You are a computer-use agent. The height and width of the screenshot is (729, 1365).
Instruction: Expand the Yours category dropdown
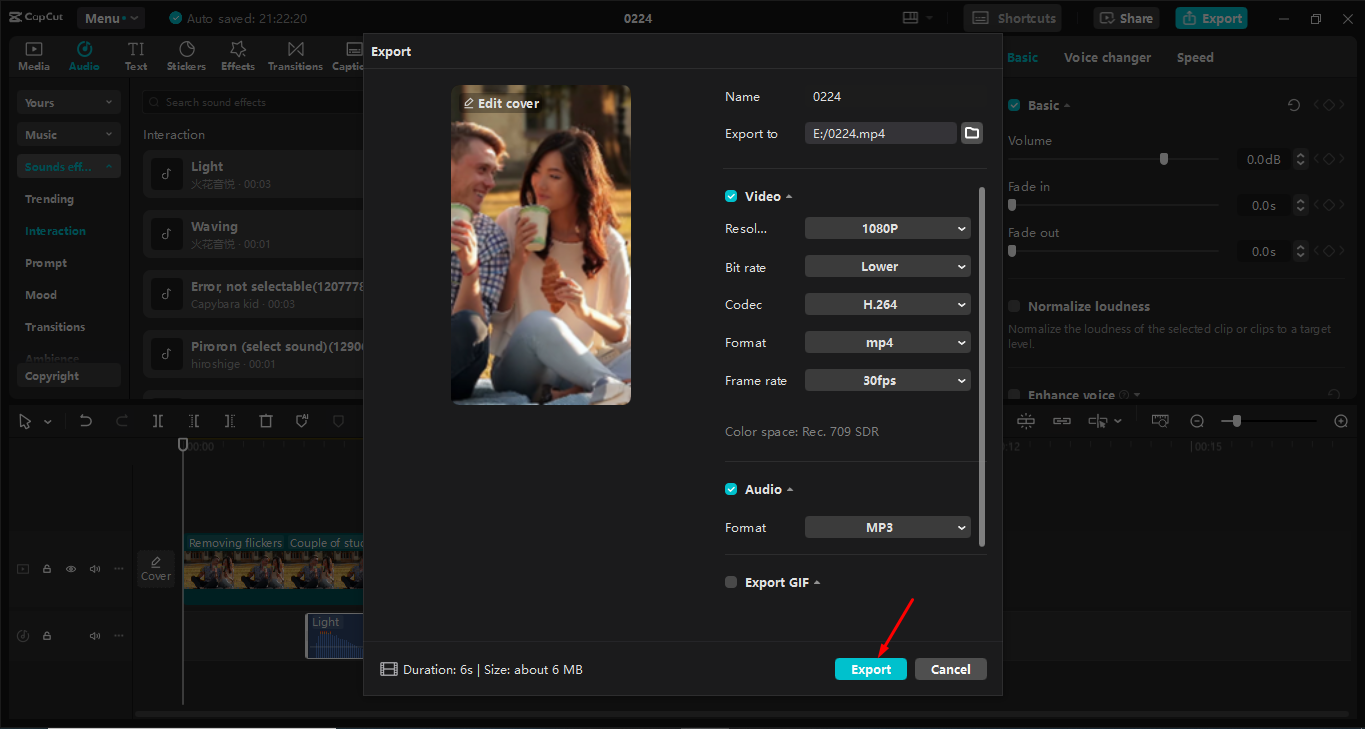point(69,102)
